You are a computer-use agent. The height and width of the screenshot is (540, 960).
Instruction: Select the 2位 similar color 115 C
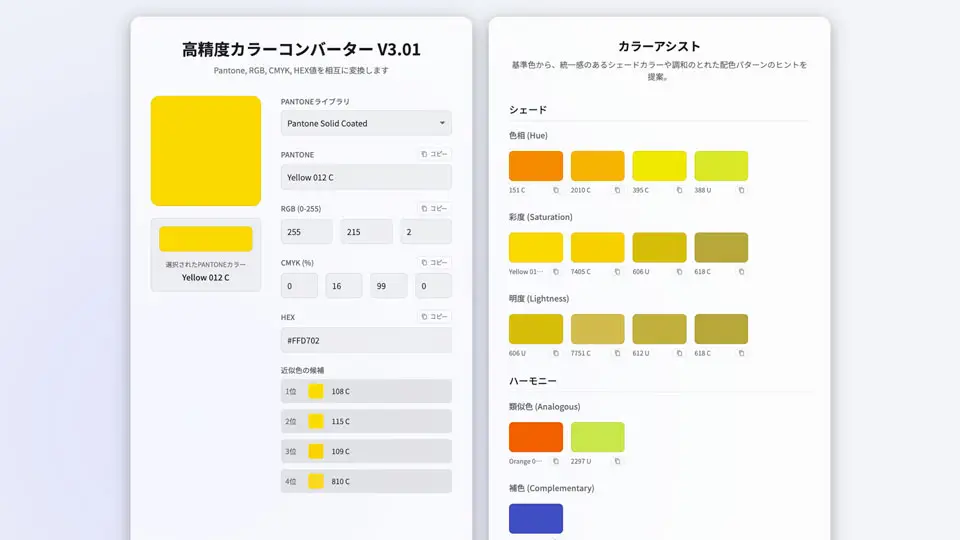tap(366, 421)
